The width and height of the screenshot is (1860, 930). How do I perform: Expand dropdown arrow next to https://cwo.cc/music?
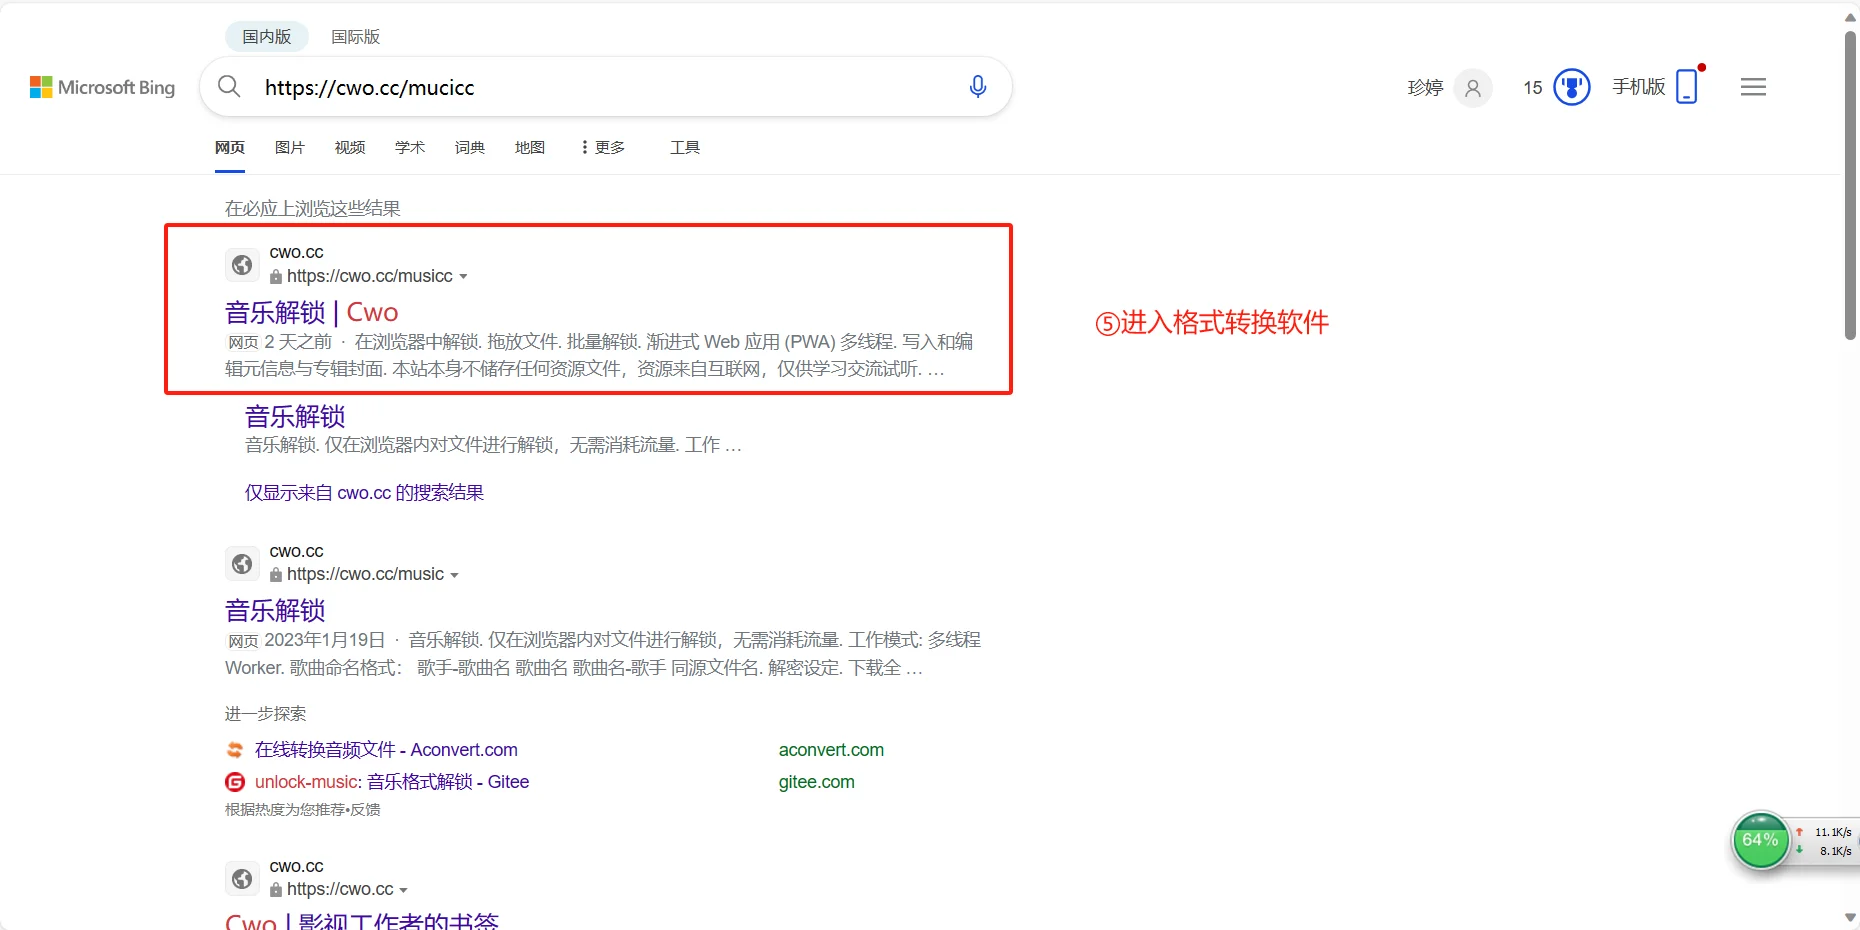click(x=454, y=576)
